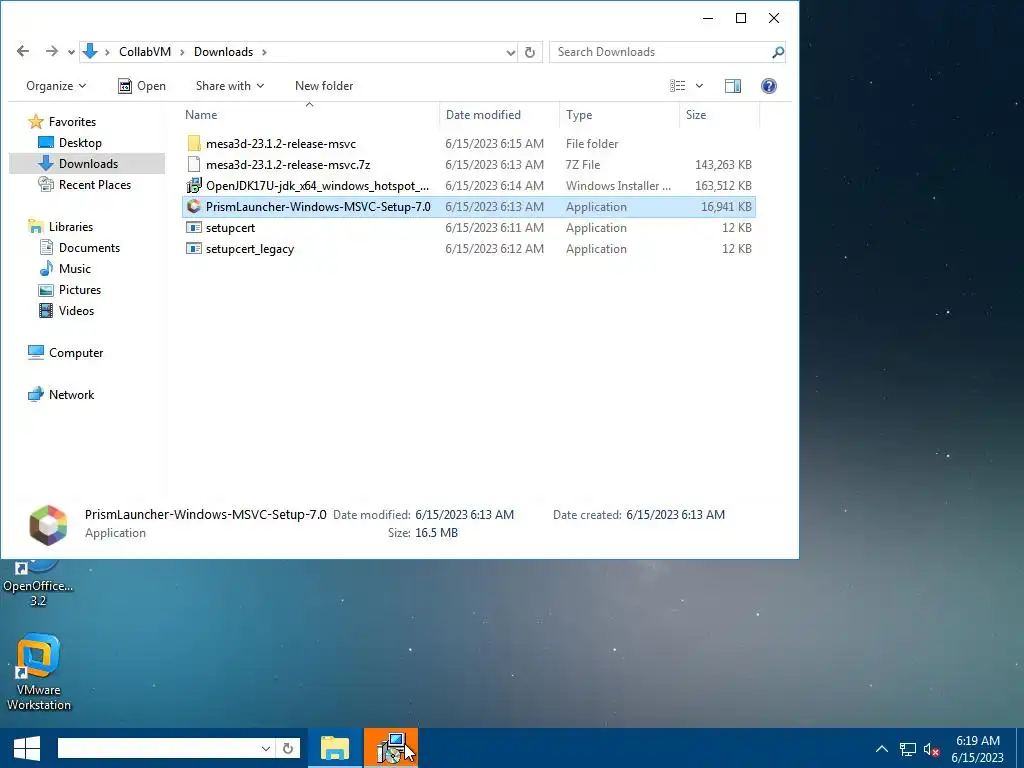
Task: Click the Windows Installer type cell
Action: pyautogui.click(x=618, y=185)
